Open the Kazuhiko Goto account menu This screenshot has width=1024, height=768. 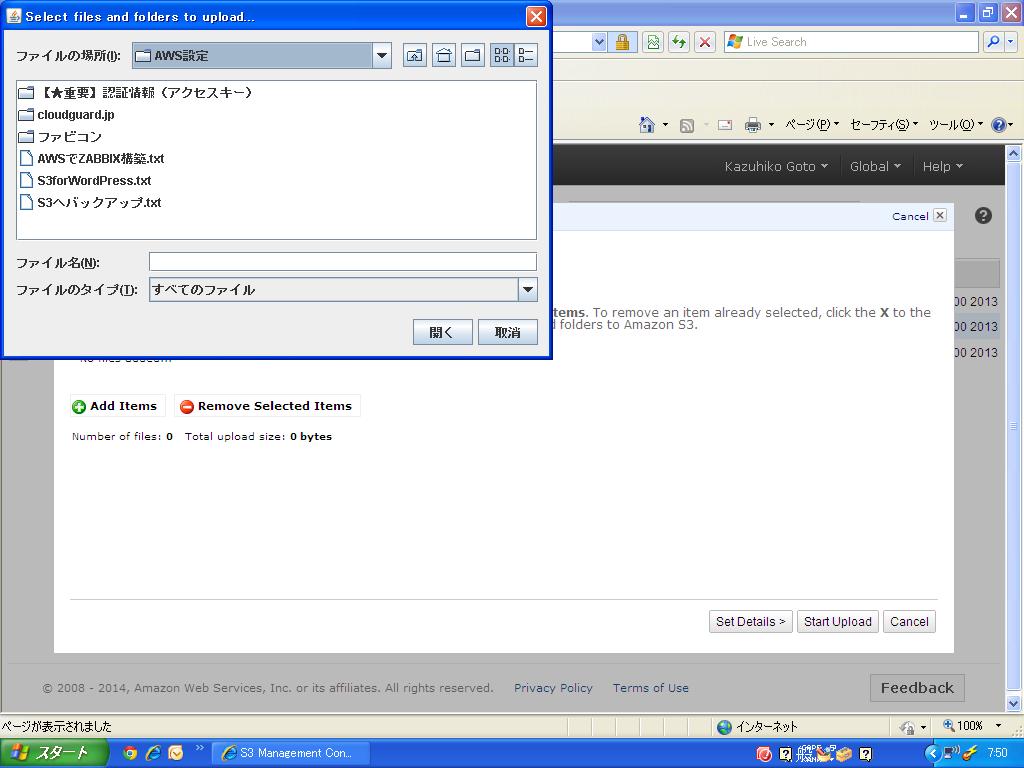pyautogui.click(x=776, y=167)
